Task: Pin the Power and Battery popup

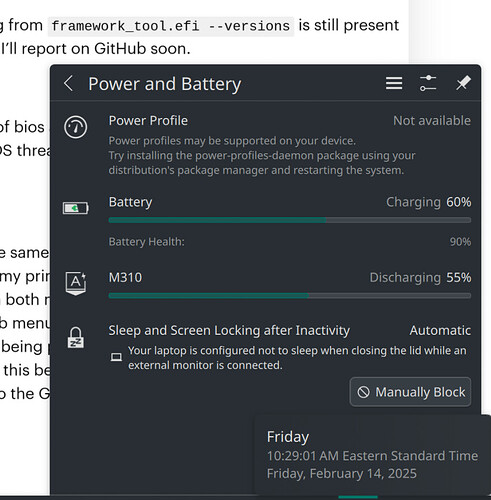Action: click(x=463, y=83)
